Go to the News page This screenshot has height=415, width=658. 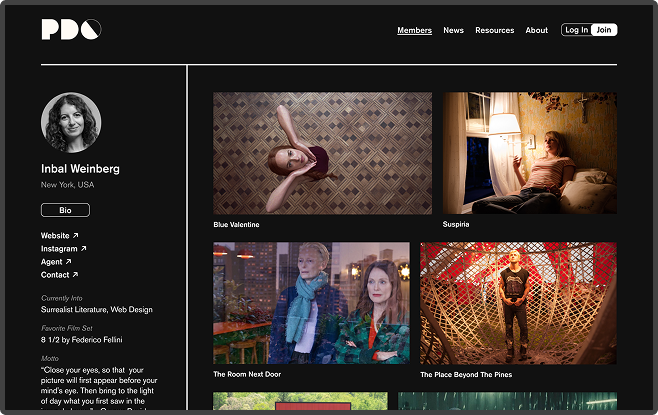(x=453, y=30)
